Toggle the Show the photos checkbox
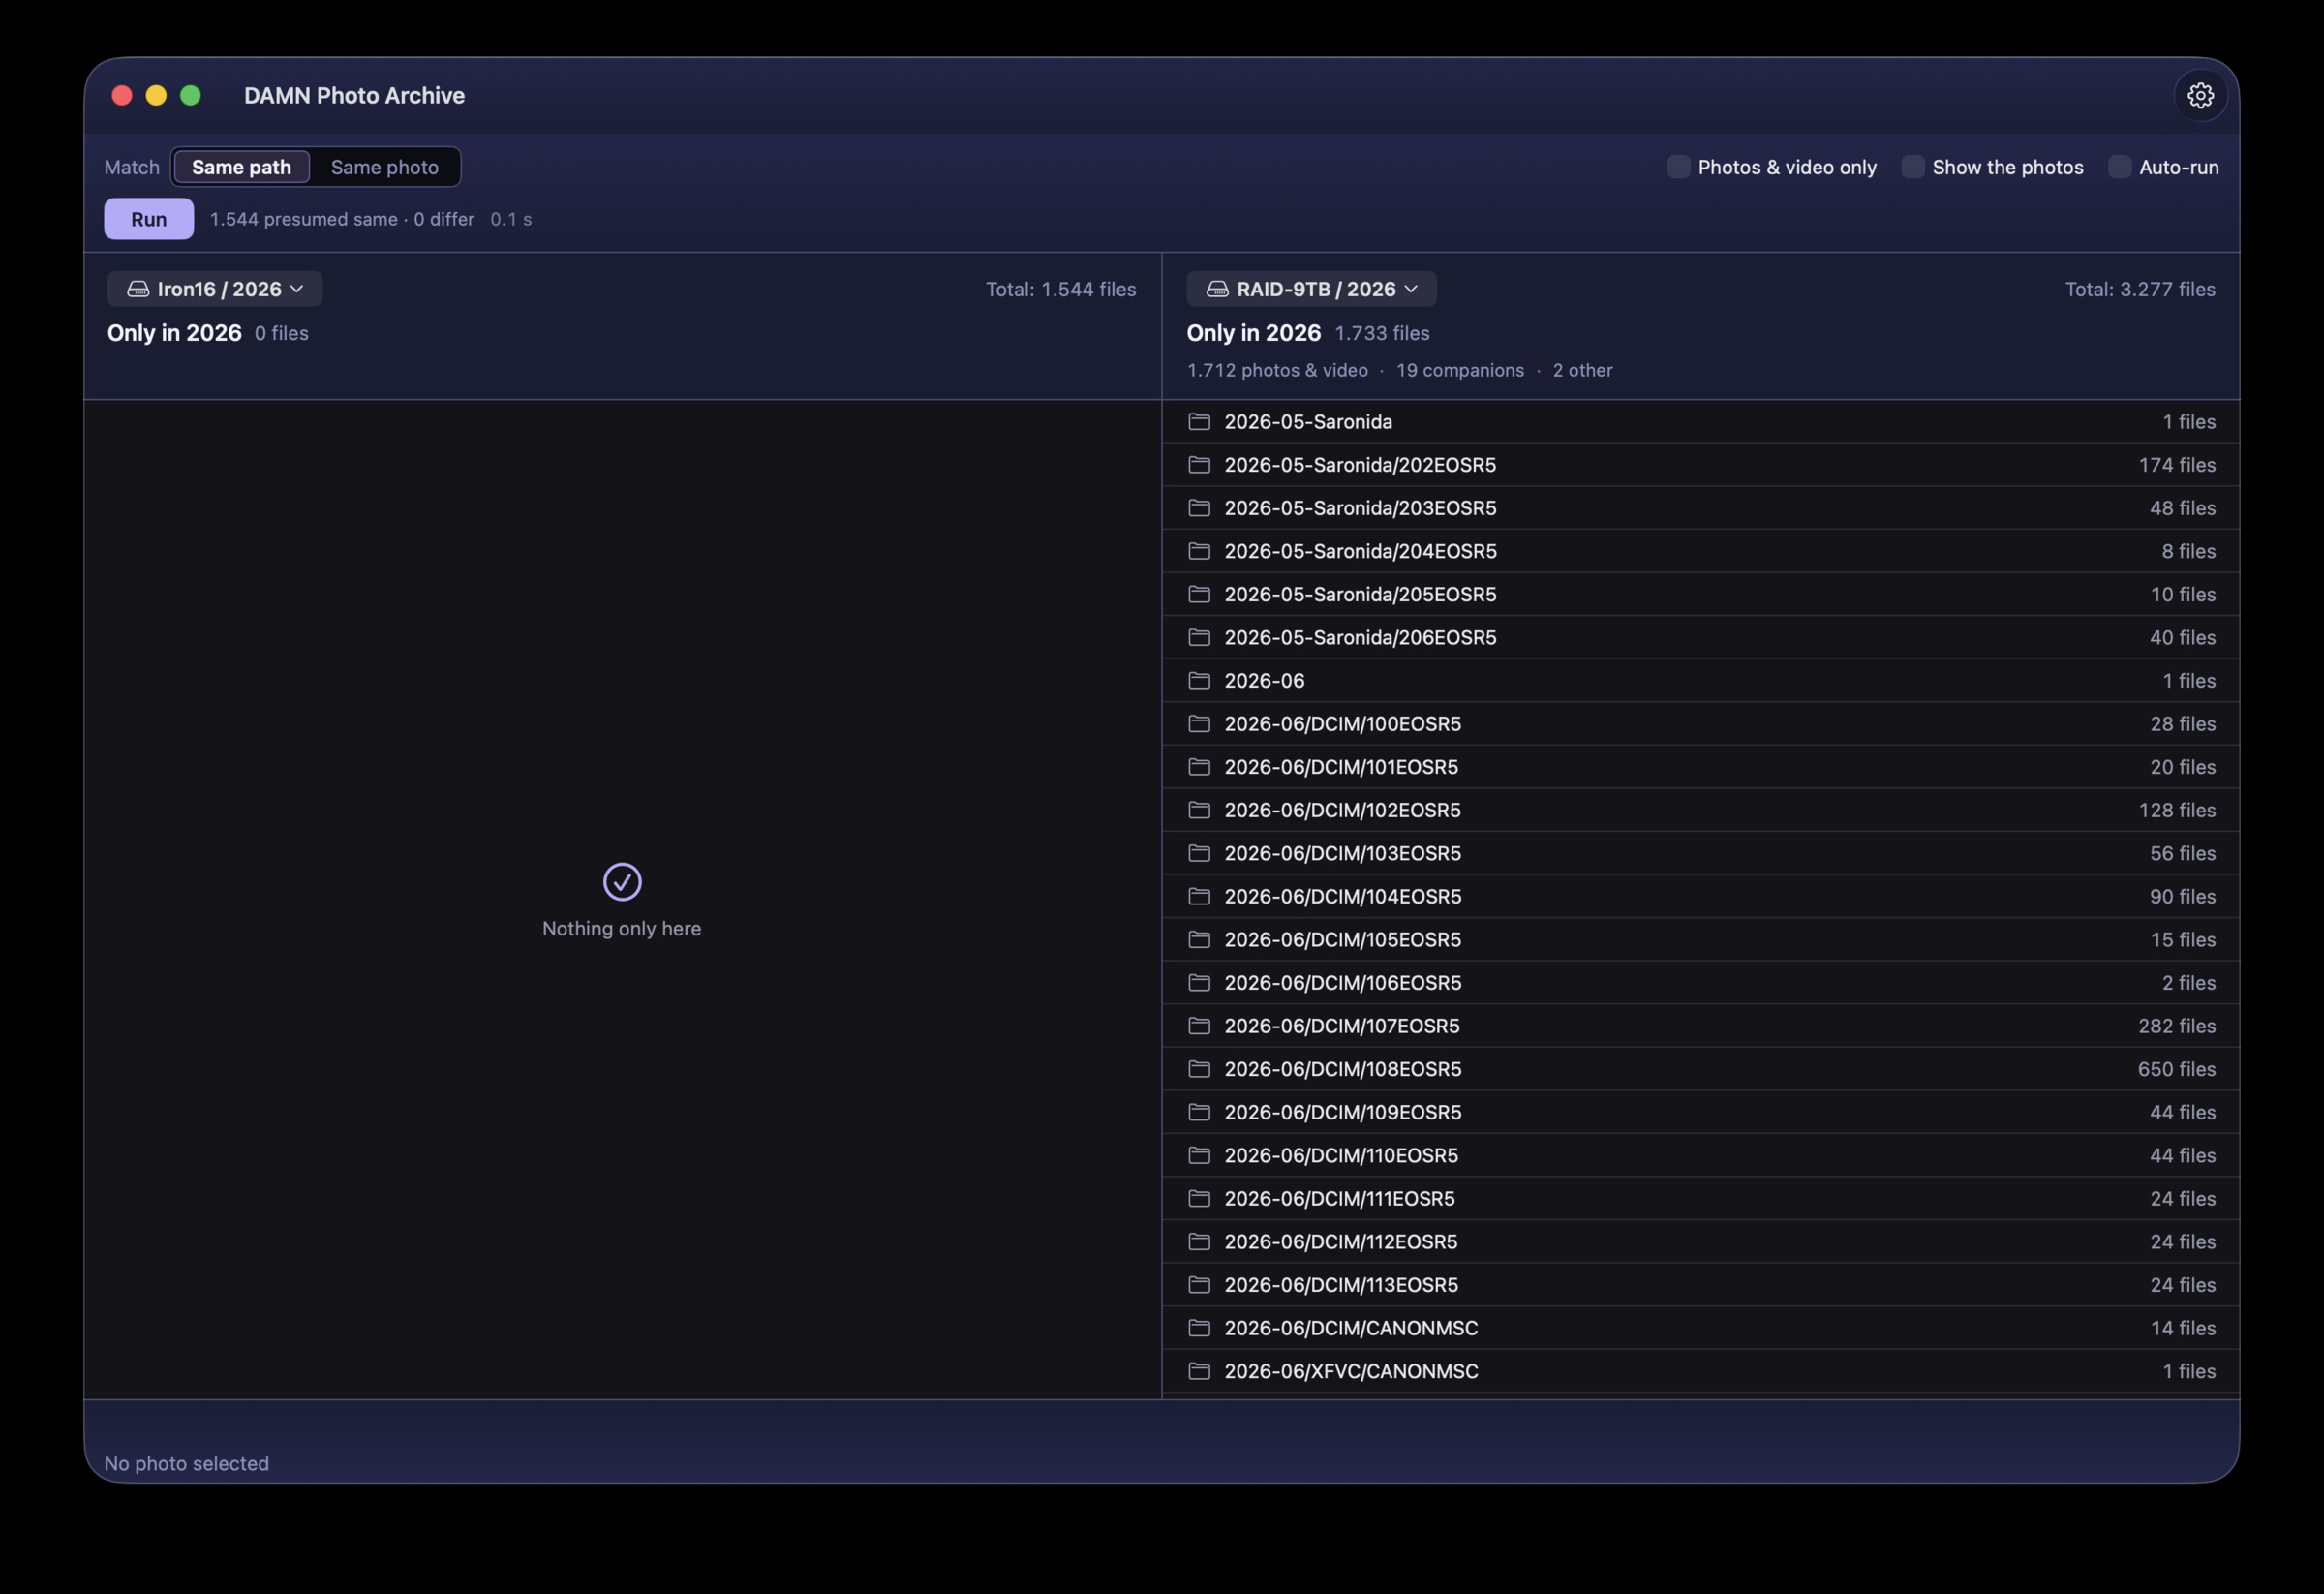2324x1594 pixels. click(1912, 167)
